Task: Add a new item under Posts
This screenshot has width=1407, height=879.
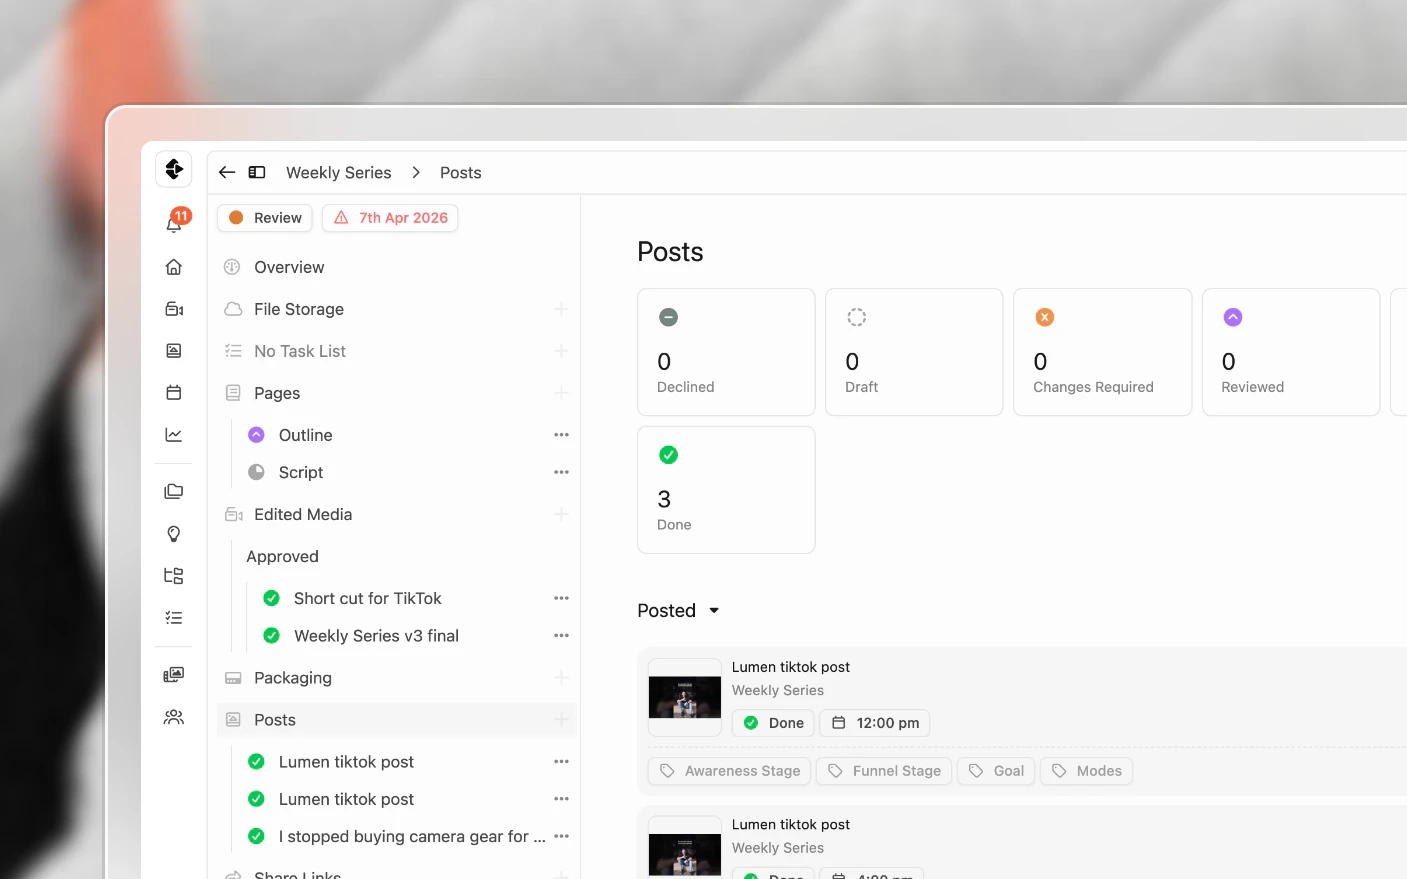Action: tap(561, 720)
